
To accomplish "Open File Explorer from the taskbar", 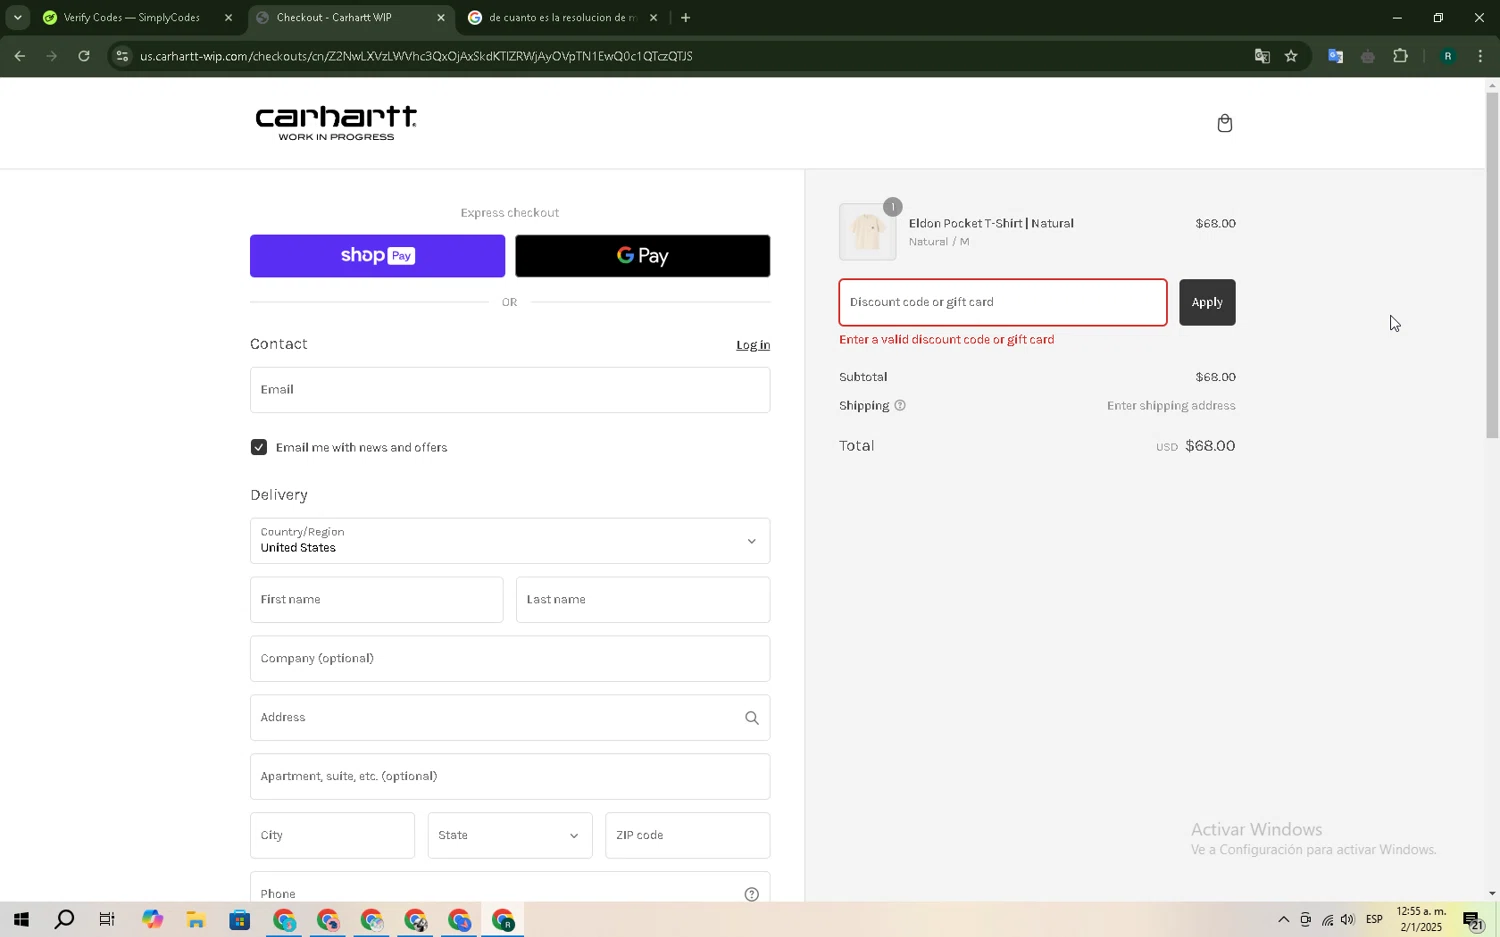I will click(195, 919).
